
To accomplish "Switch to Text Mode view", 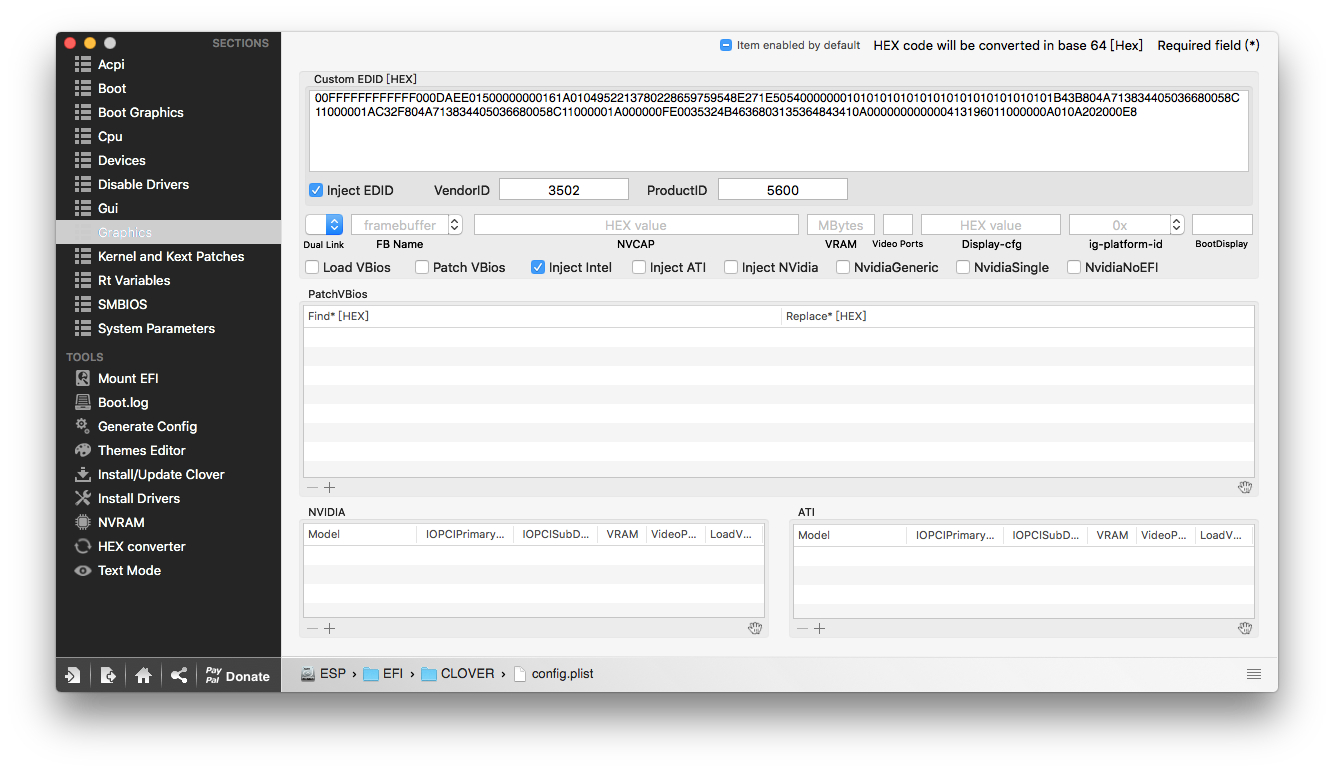I will pos(129,570).
